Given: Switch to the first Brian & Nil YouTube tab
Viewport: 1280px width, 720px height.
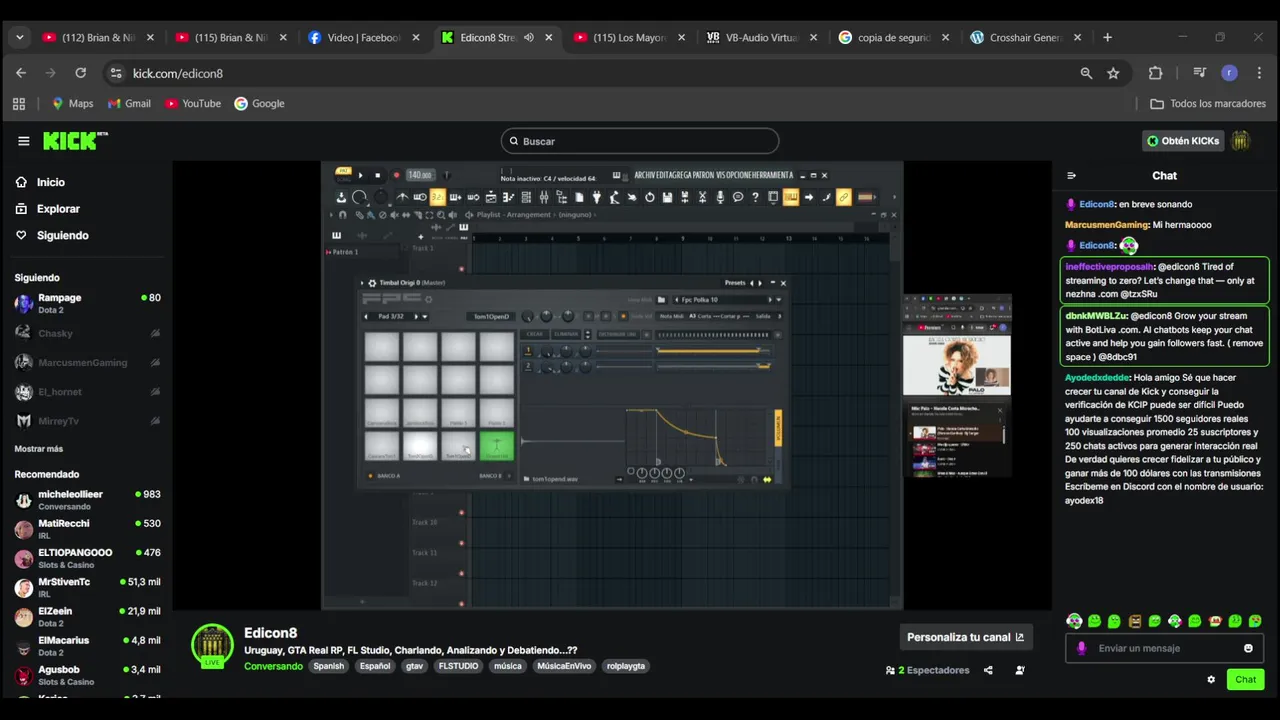Looking at the screenshot, I should [x=97, y=37].
